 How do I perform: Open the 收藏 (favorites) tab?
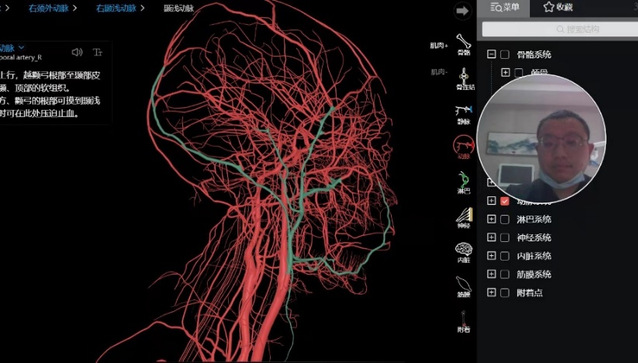(558, 7)
